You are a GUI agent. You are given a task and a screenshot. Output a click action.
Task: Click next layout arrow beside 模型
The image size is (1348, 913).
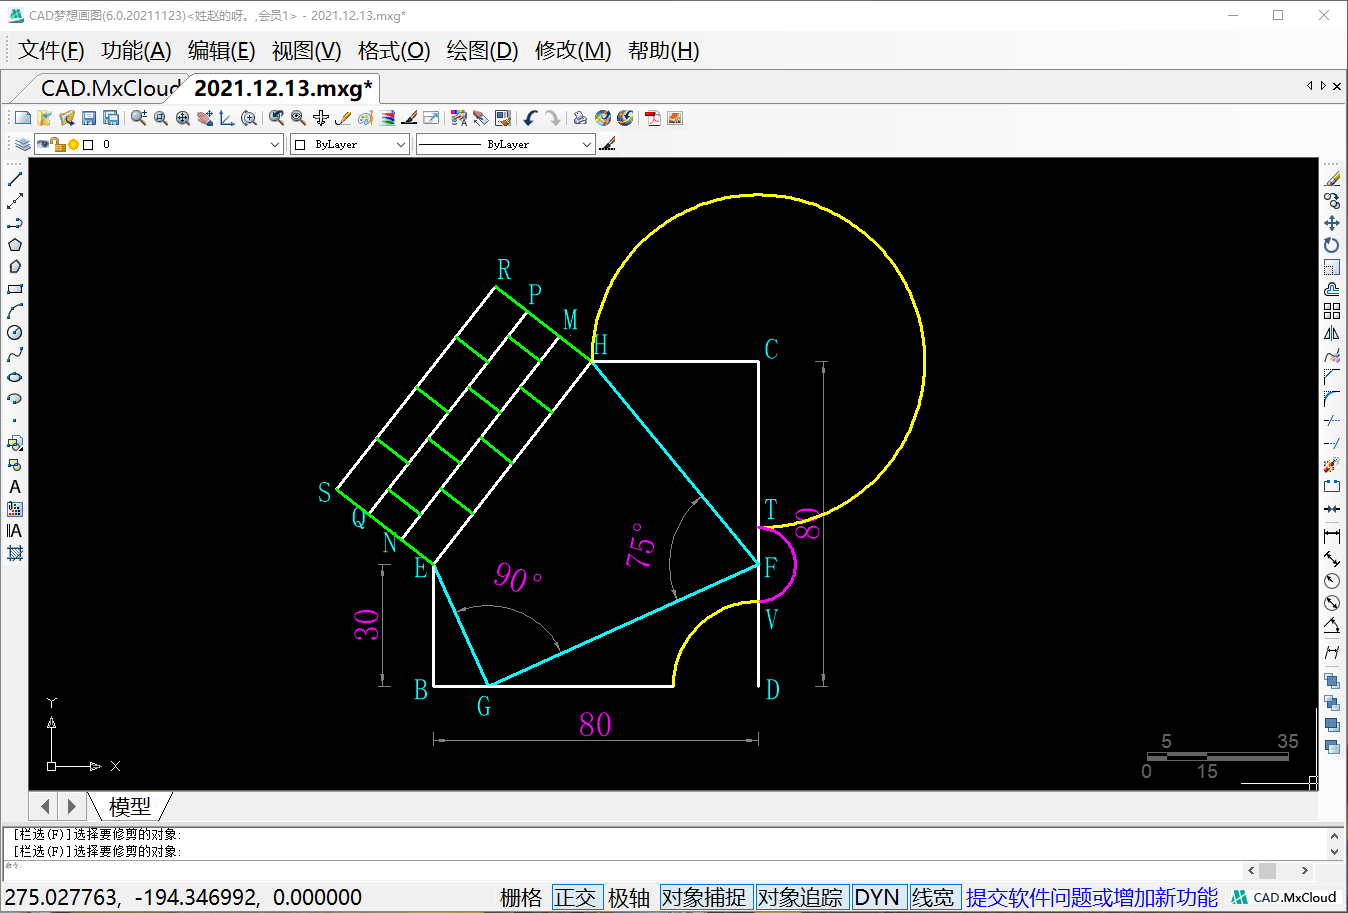coord(71,805)
